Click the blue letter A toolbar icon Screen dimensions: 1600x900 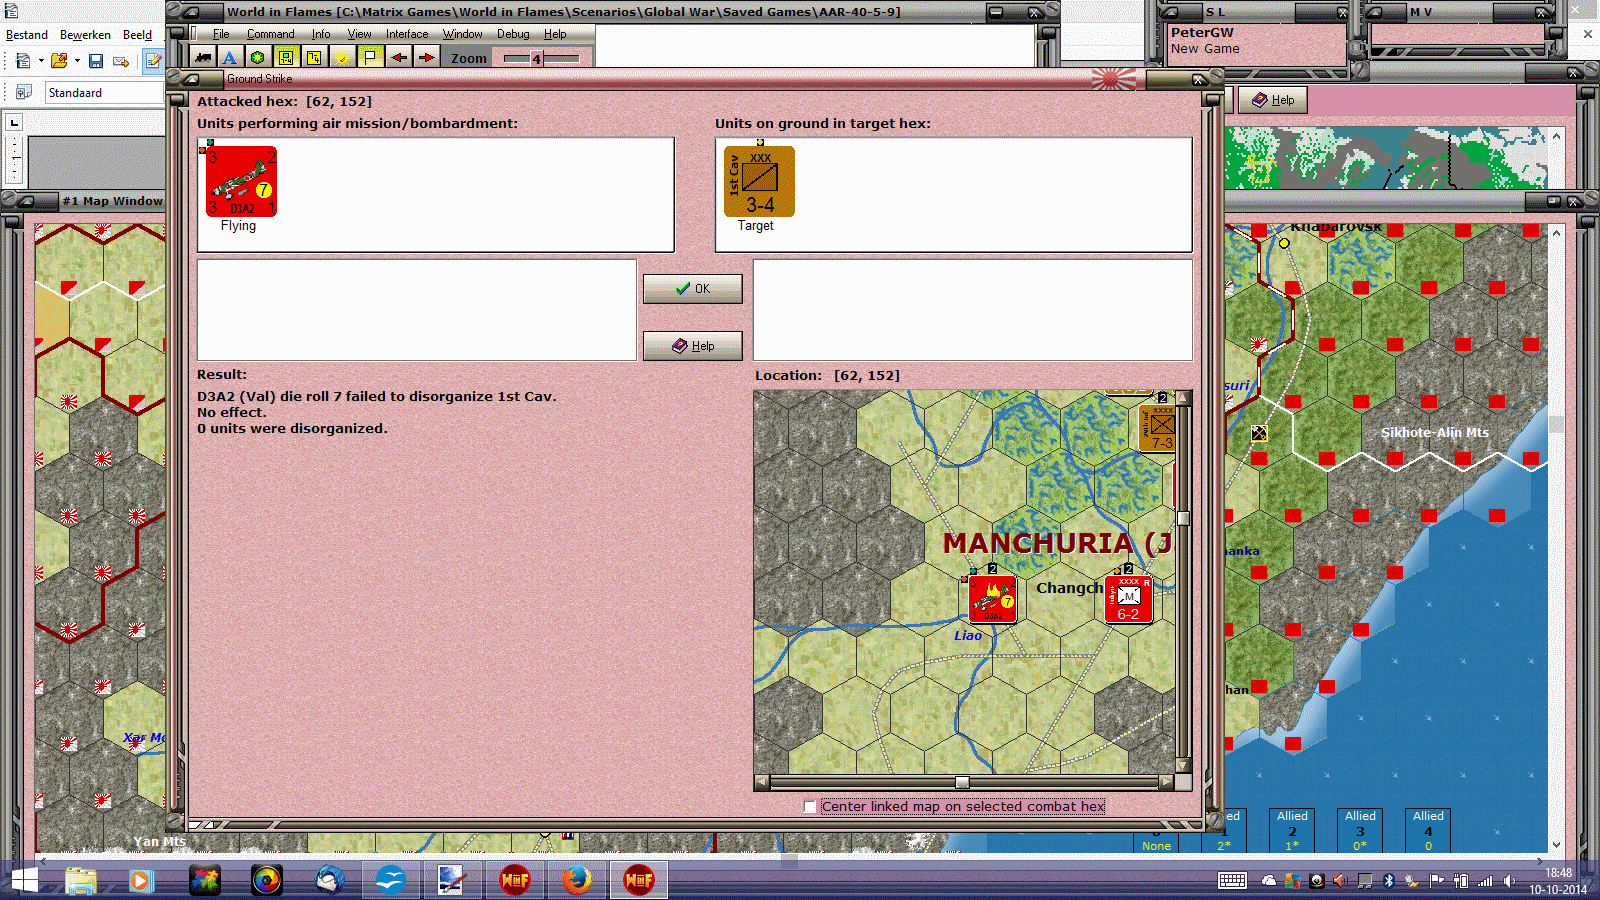230,57
